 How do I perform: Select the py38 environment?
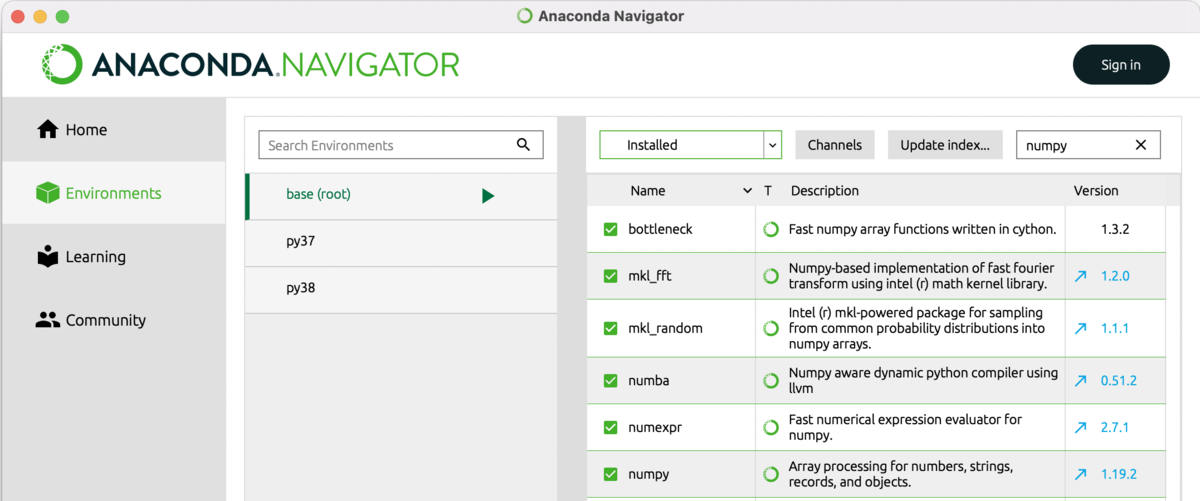click(400, 289)
